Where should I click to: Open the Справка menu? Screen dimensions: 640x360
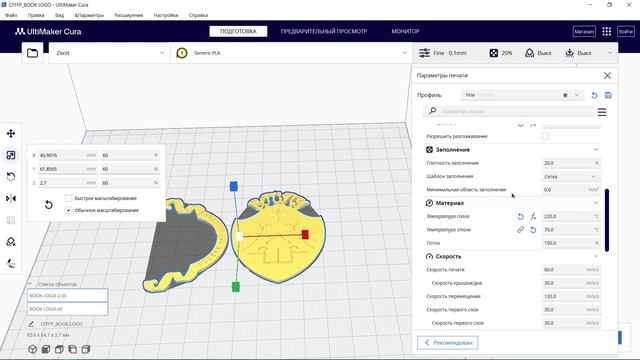[198, 15]
